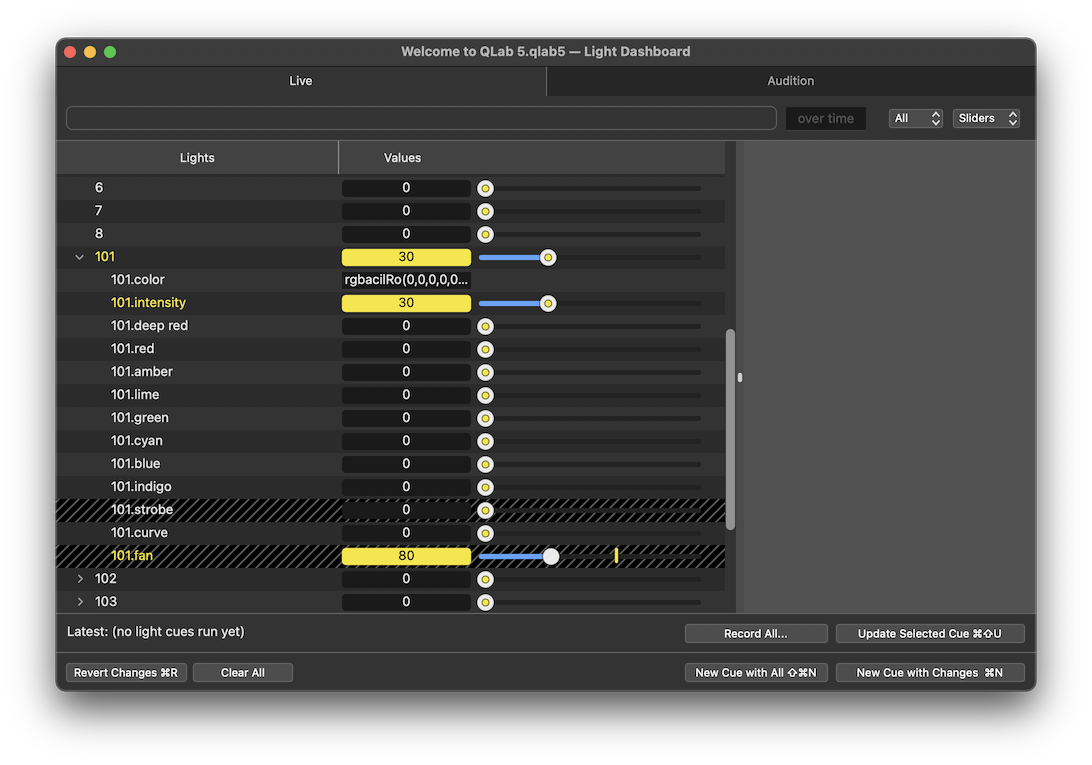Click the Clear All button
Image resolution: width=1092 pixels, height=765 pixels.
[243, 673]
